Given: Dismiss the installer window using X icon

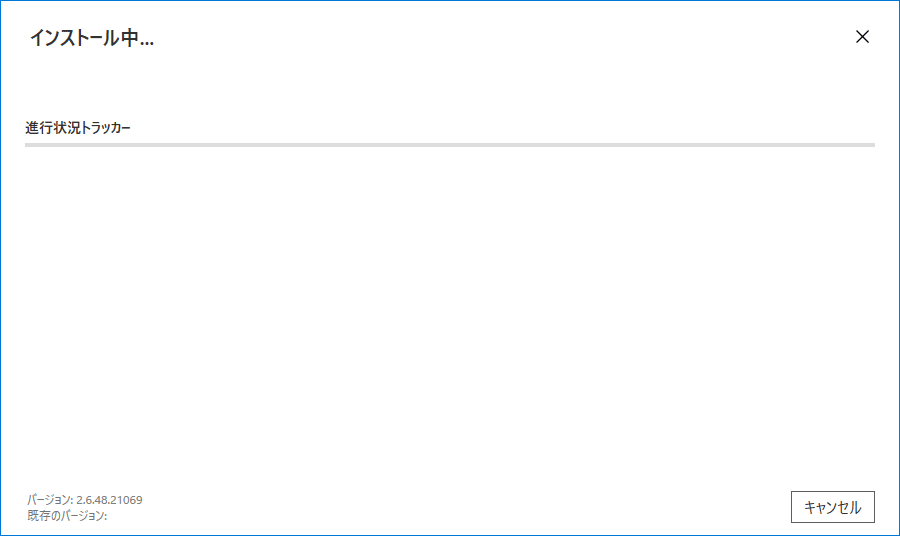Looking at the screenshot, I should click(x=862, y=37).
